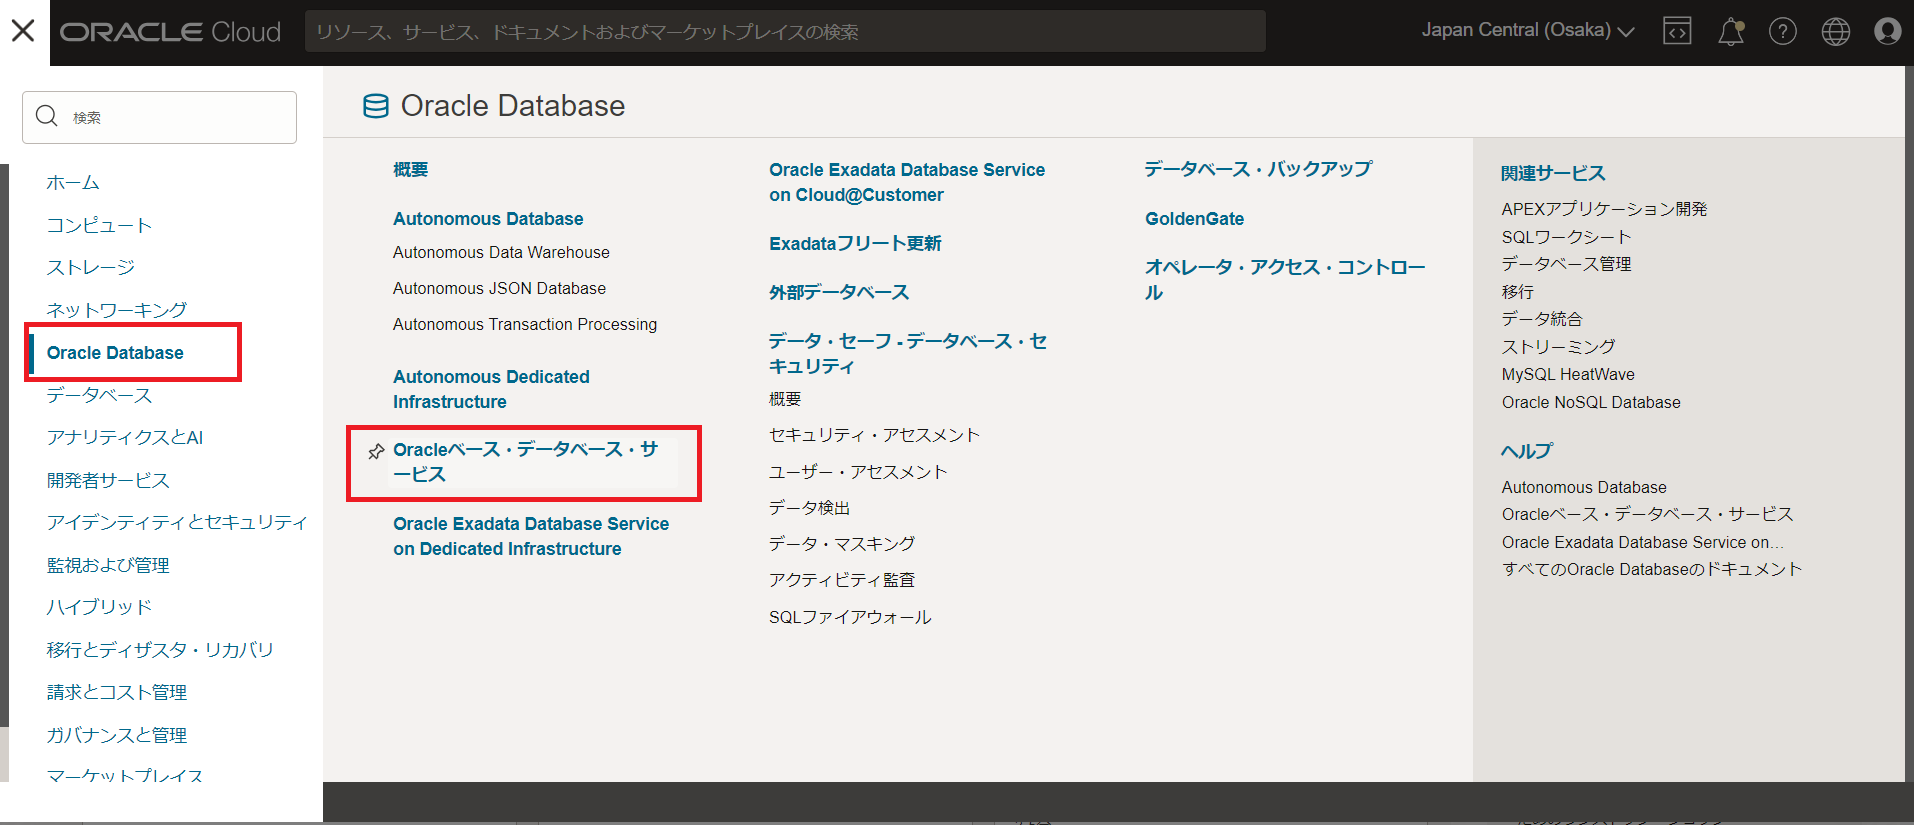The width and height of the screenshot is (1914, 825).
Task: Open Oracleベース・データベース・サービス link
Action: click(x=525, y=461)
